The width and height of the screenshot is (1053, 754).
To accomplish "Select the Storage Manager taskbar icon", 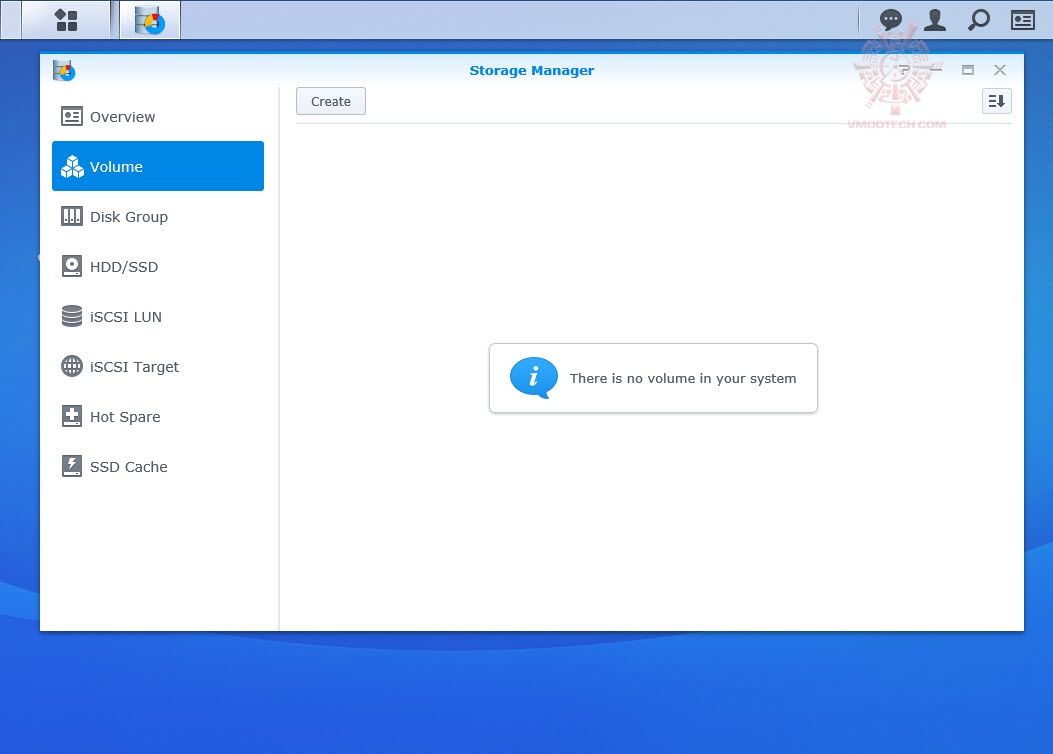I will (150, 20).
